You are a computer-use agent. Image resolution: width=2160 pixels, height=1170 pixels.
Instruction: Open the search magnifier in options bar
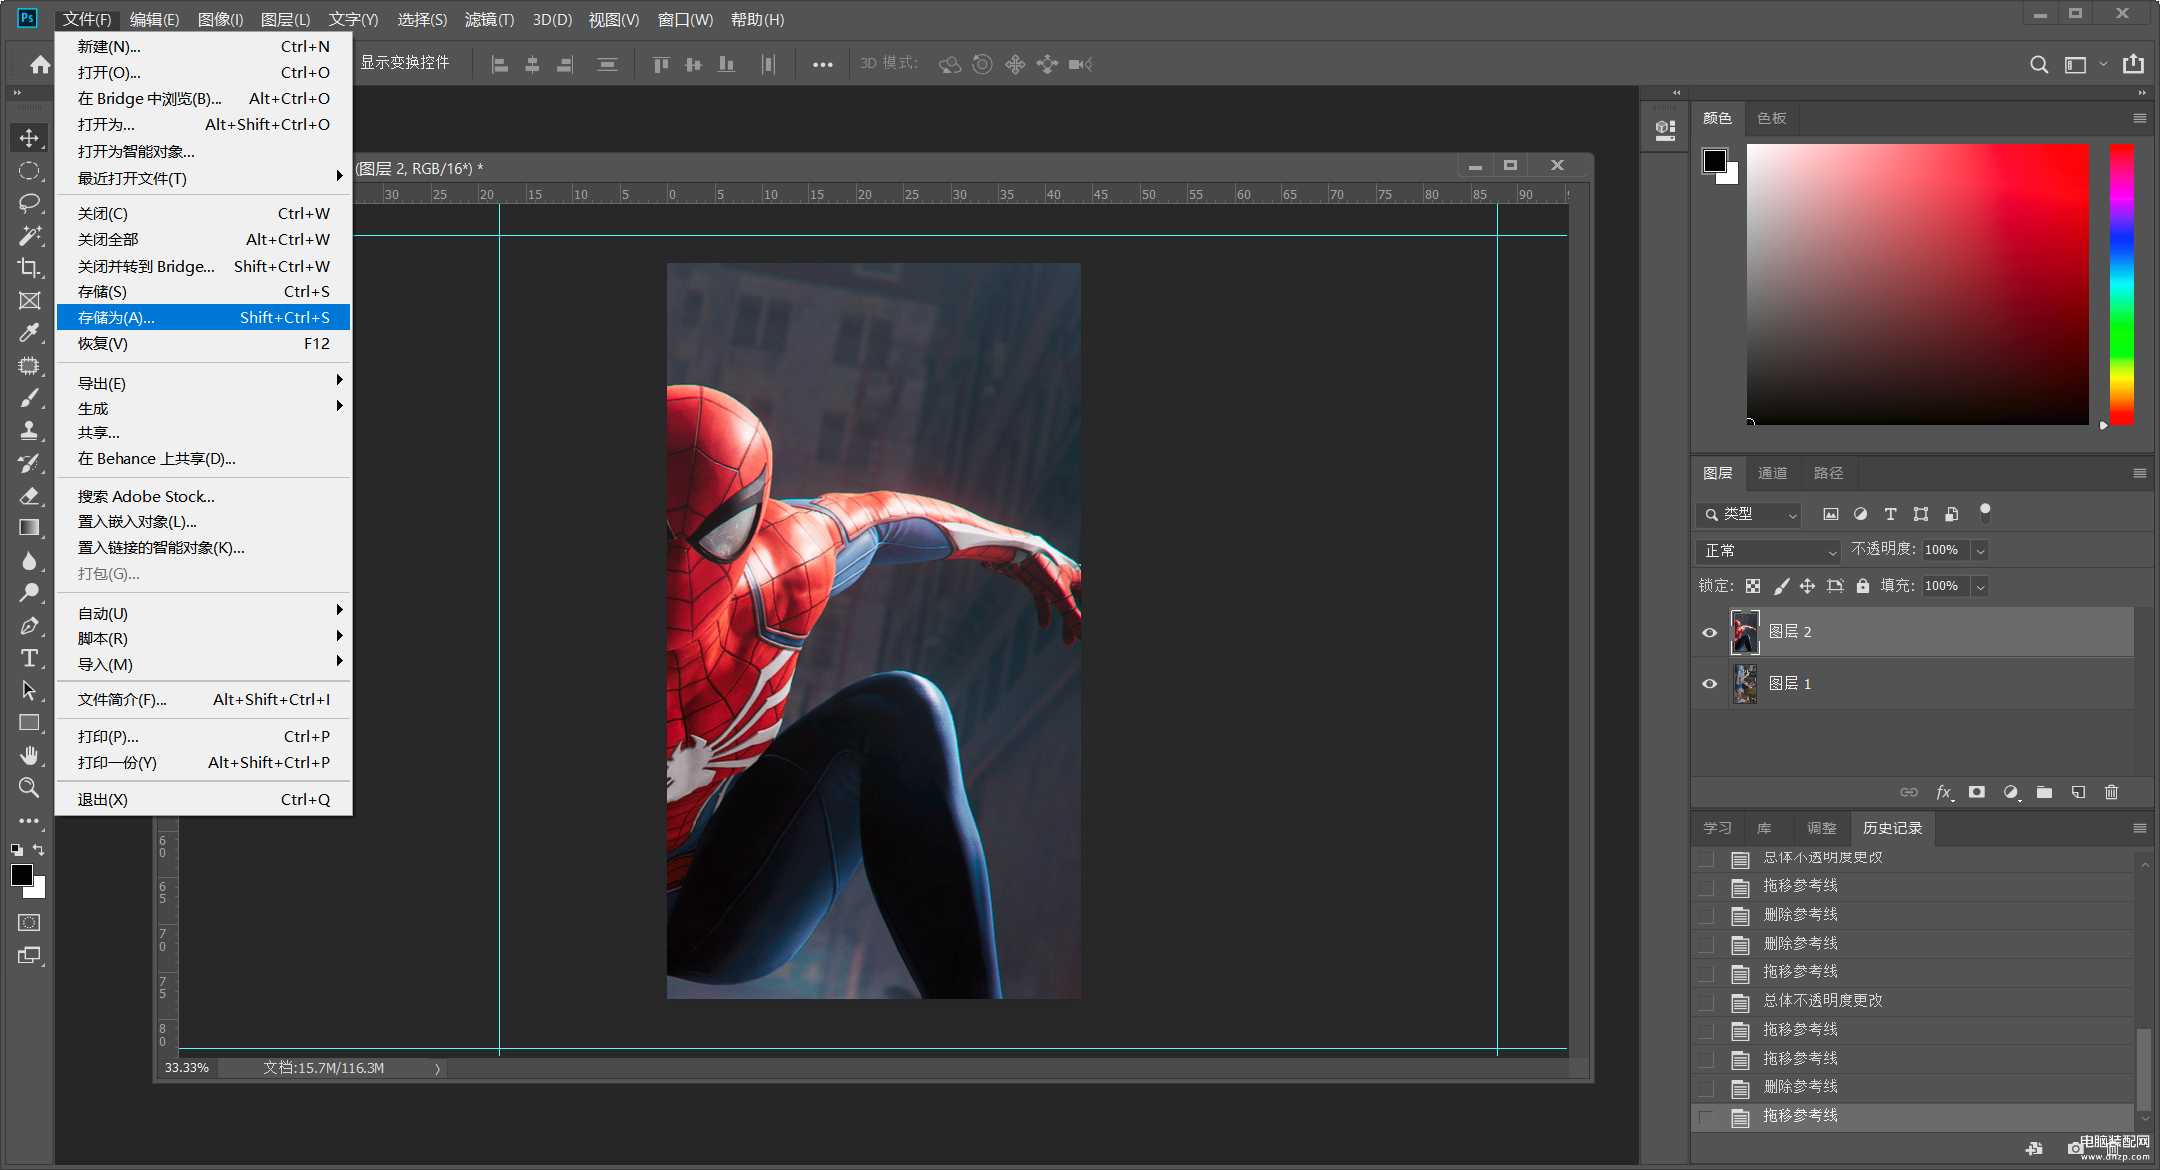click(2039, 64)
